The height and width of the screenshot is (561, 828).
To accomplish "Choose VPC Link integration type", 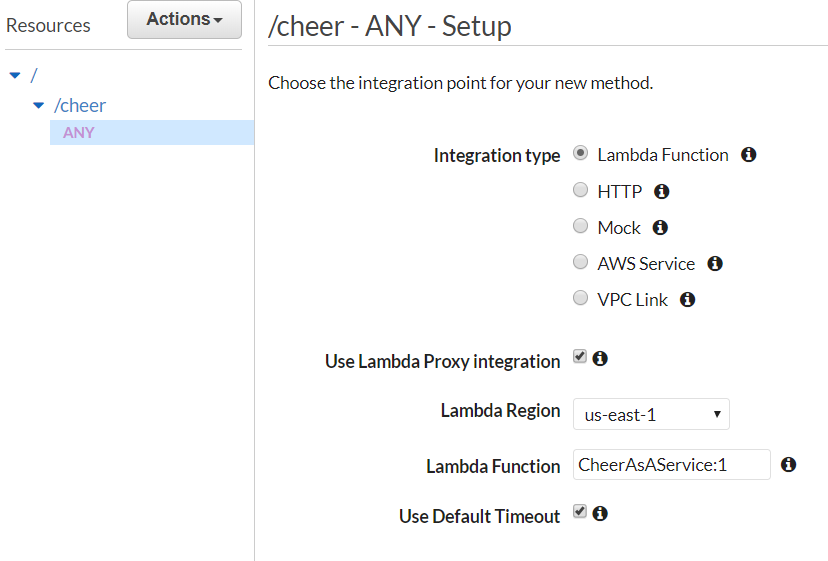I will pos(580,298).
